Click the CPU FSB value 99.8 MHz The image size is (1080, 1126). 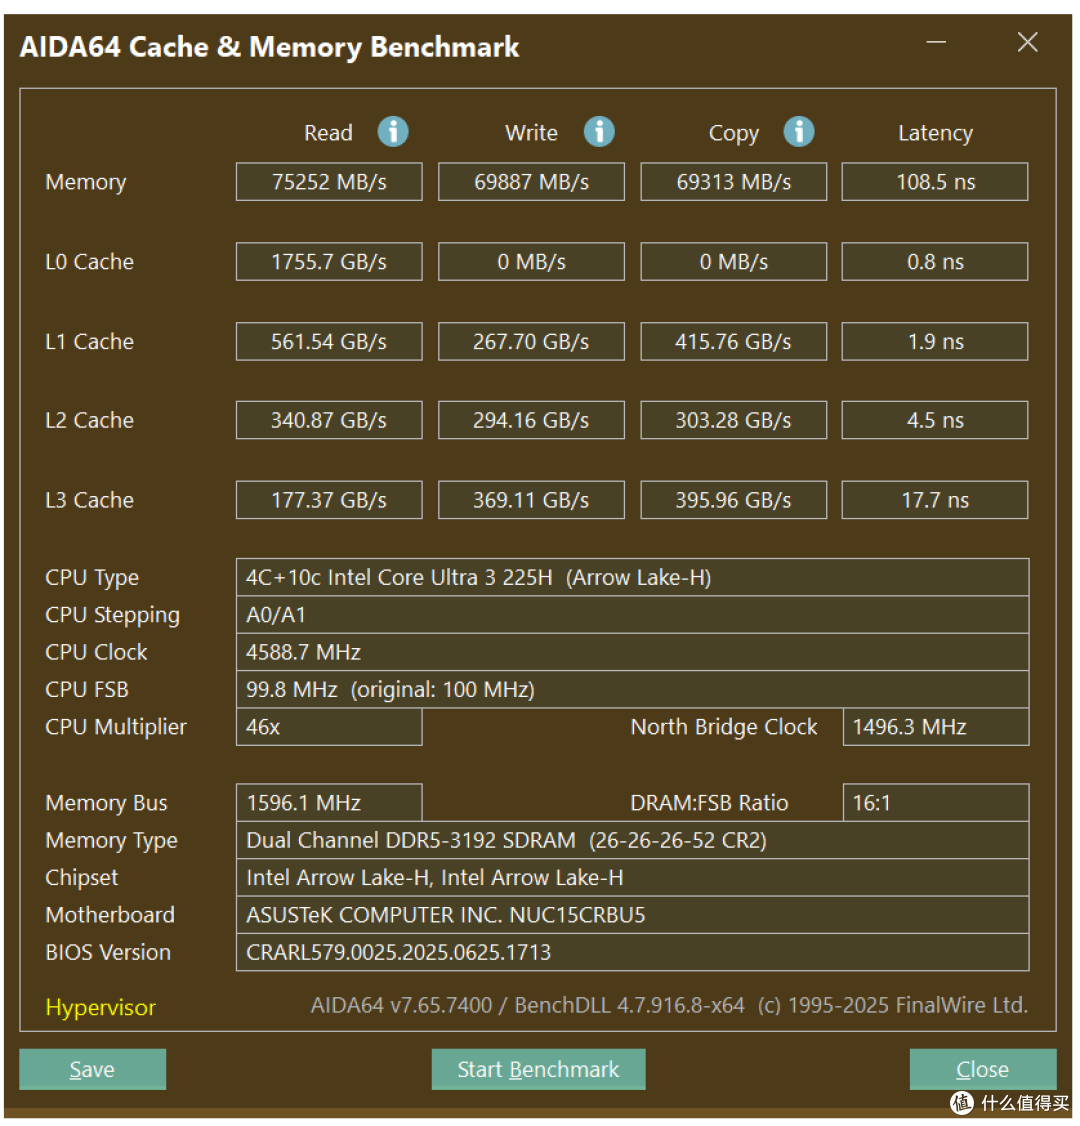pos(633,689)
